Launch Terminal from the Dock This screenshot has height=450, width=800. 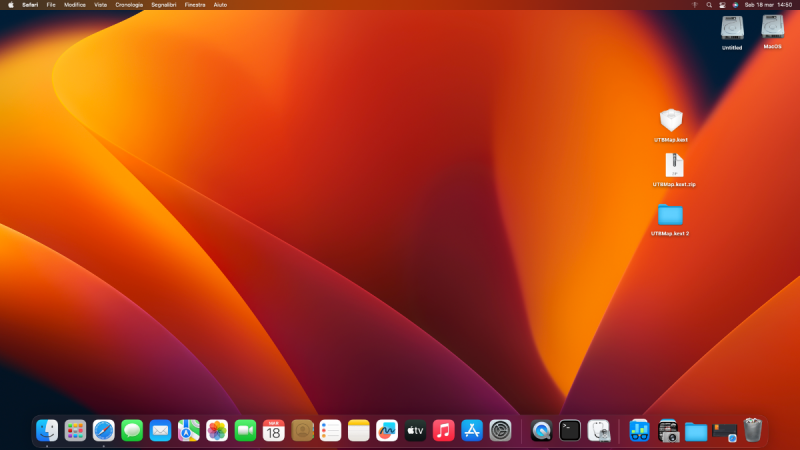(x=570, y=430)
